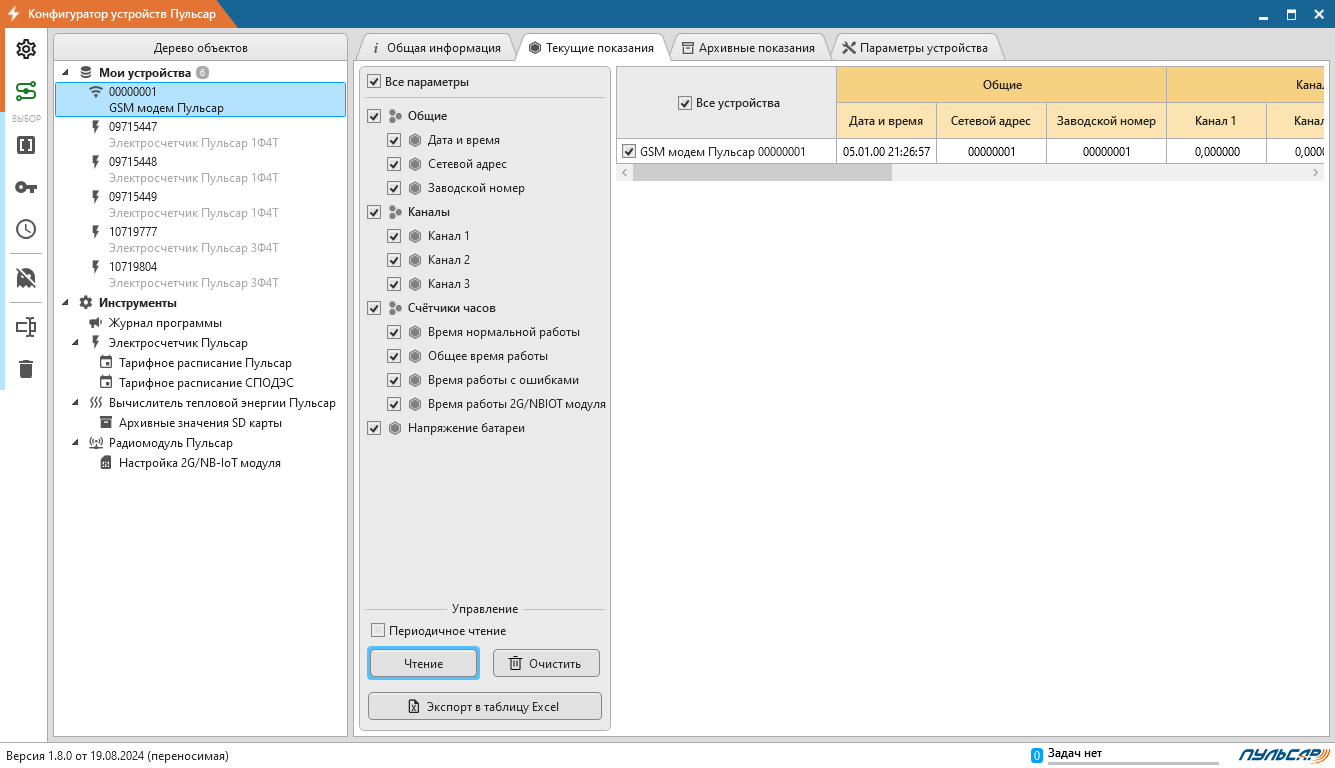Click the crossed-out ghost sidebar icon
The image size is (1335, 768).
click(x=26, y=278)
